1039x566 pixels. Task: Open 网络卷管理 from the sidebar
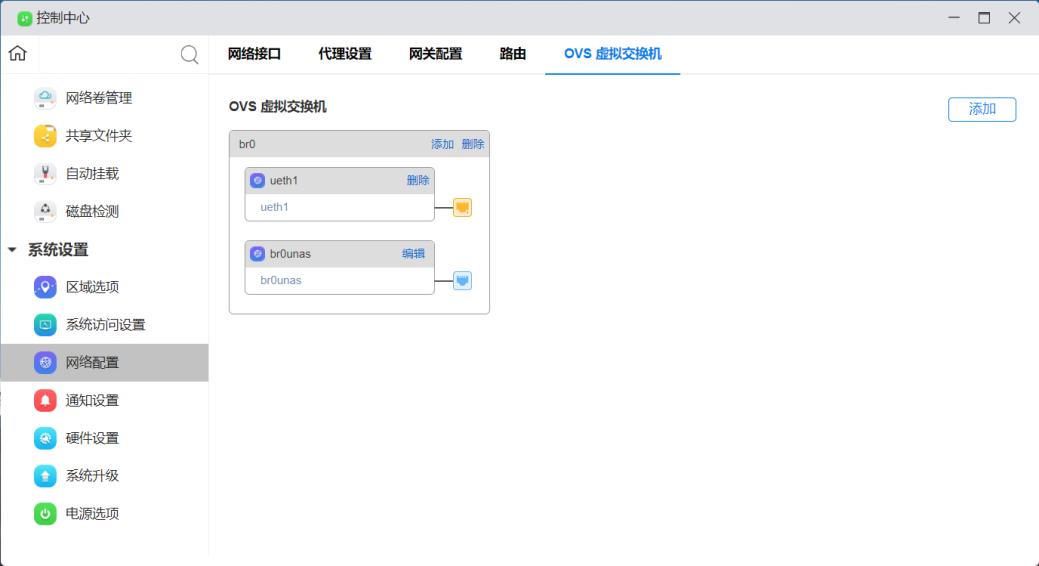[98, 98]
